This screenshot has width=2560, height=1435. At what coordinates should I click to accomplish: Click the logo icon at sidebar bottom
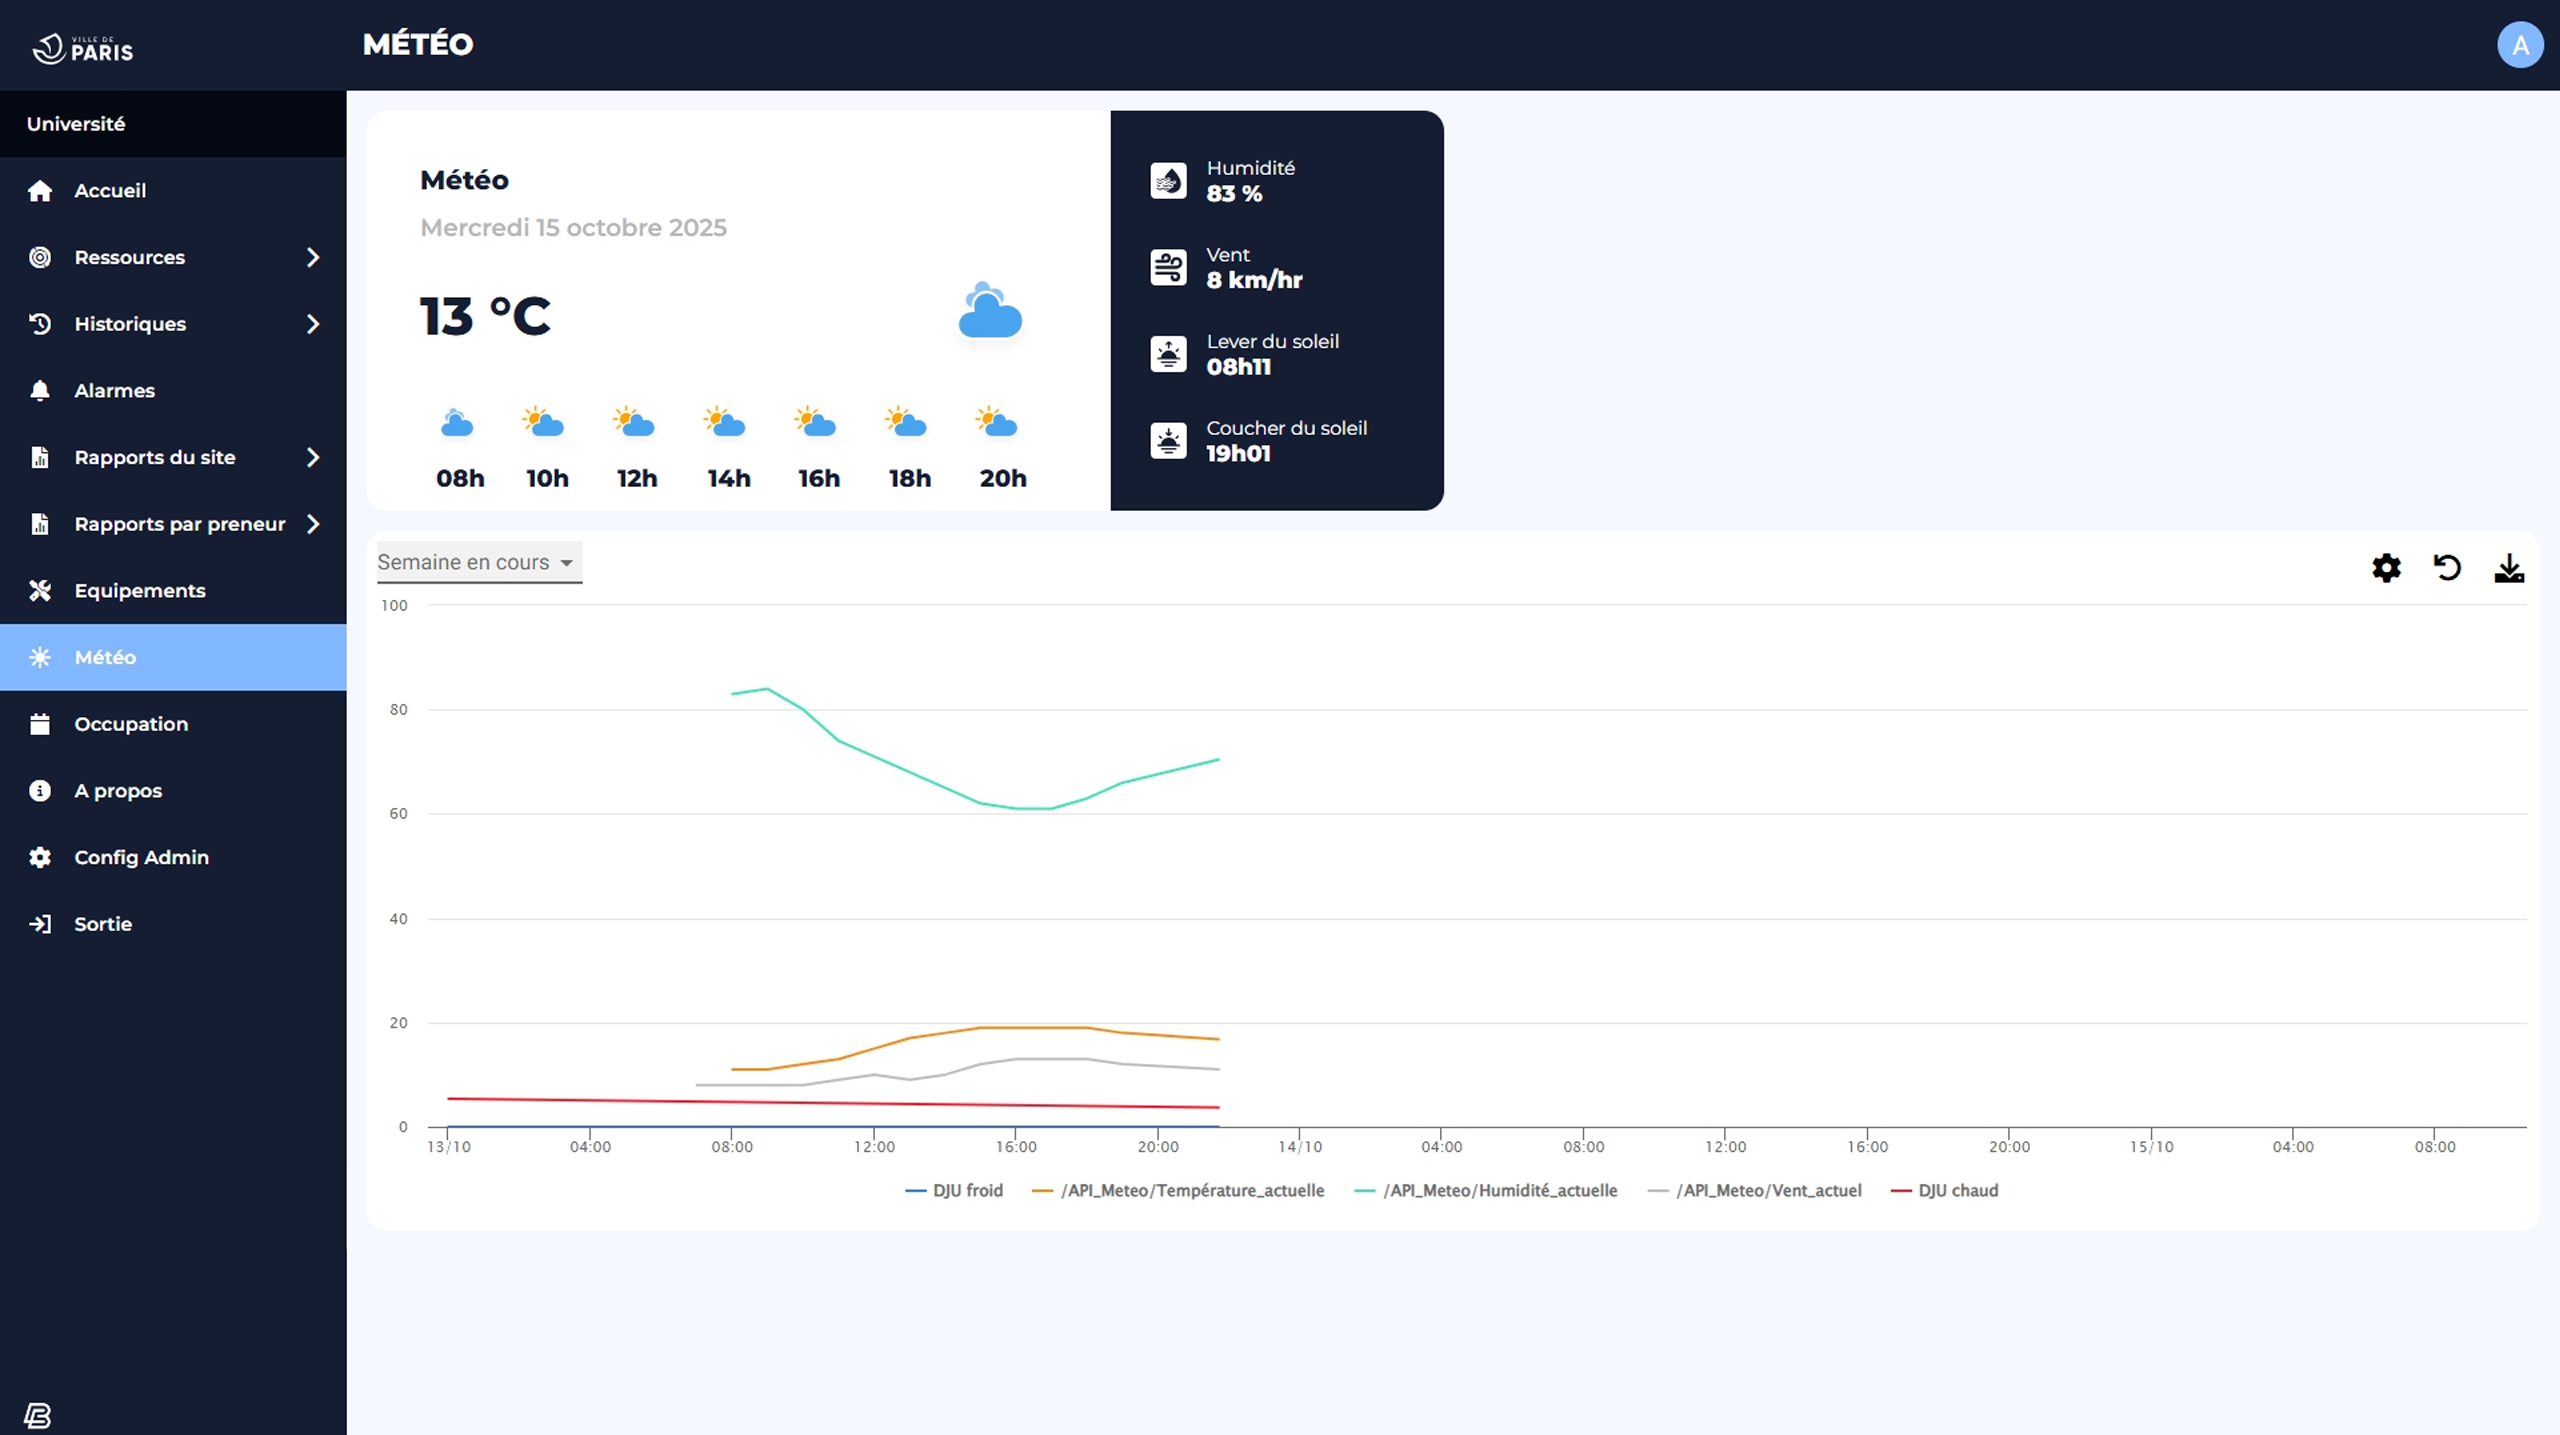pos(38,1415)
